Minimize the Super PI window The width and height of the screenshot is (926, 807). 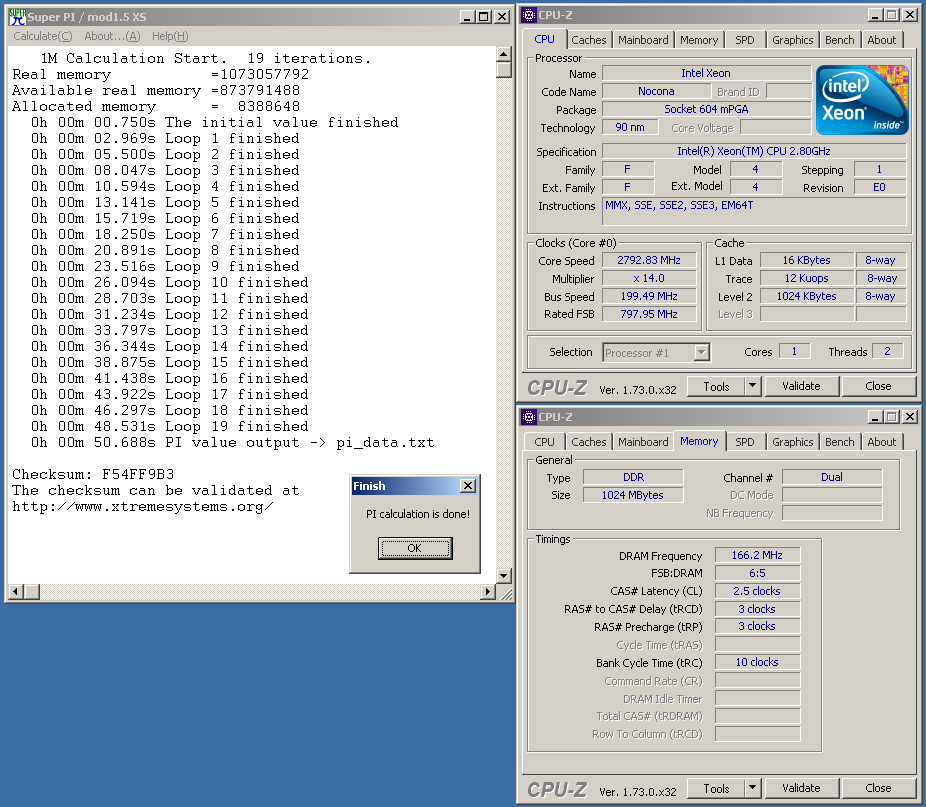pos(467,17)
